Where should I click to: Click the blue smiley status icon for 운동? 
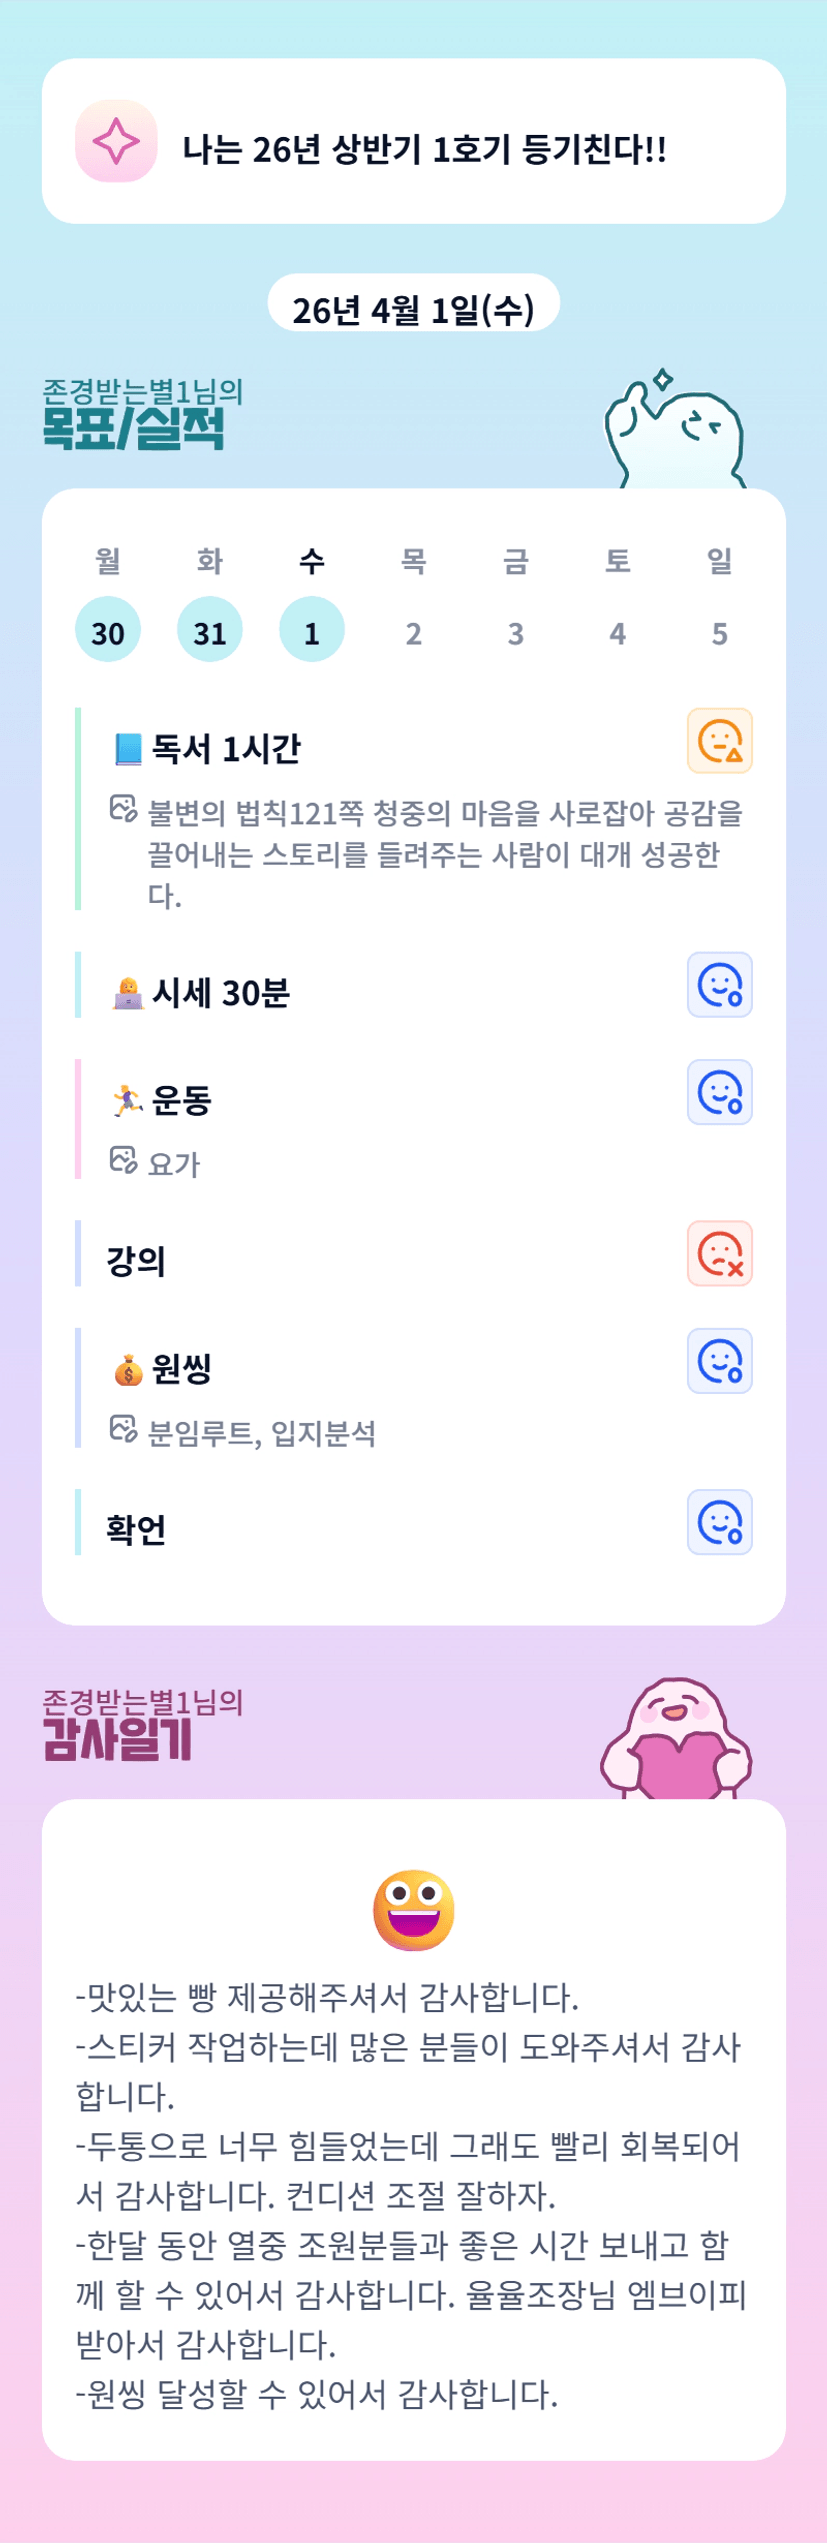coord(719,1092)
